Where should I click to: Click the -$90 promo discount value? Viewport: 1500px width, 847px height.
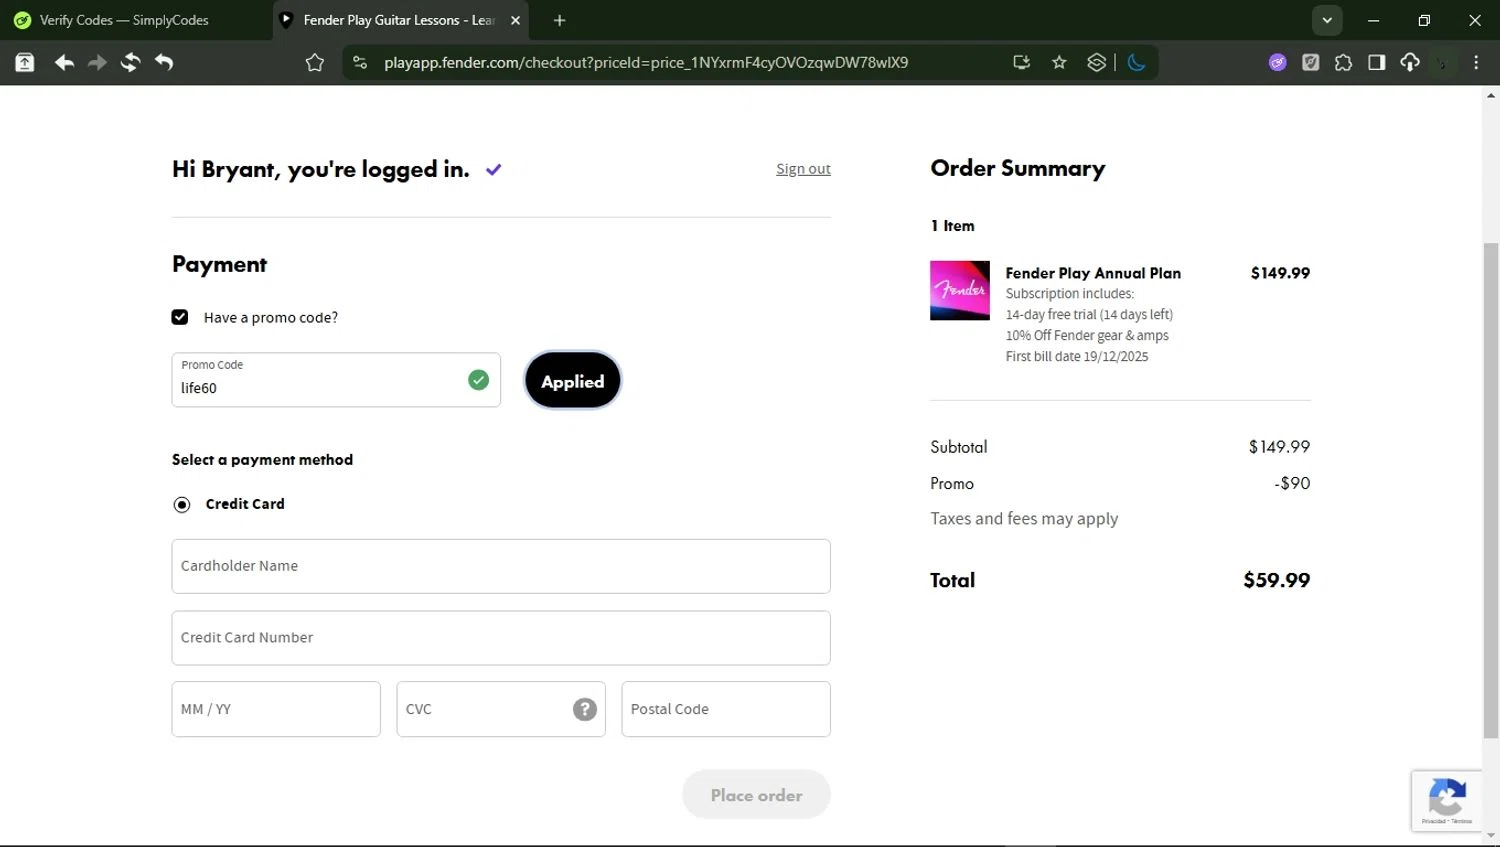pos(1292,483)
